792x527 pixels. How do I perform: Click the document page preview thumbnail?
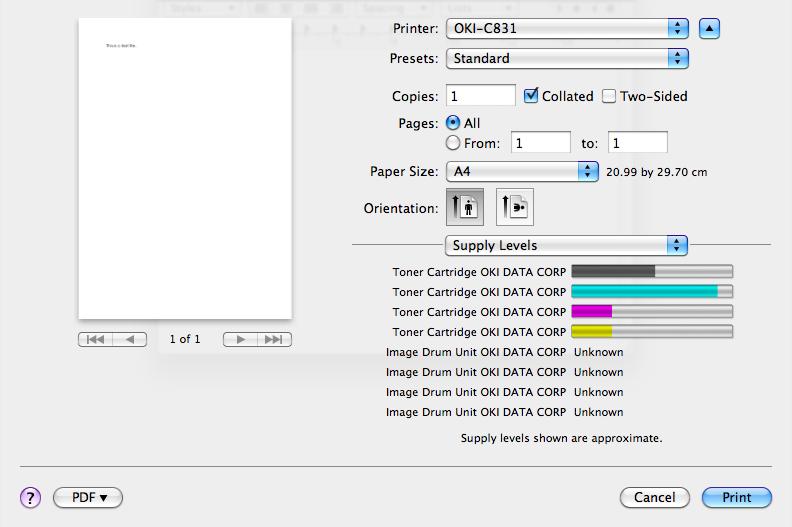pyautogui.click(x=185, y=169)
